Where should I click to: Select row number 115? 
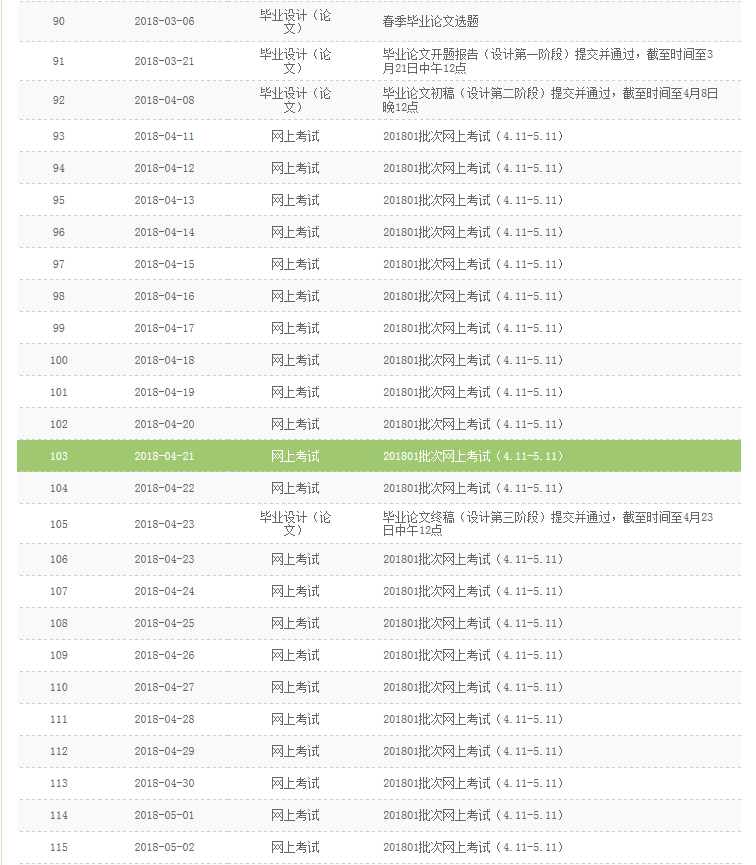(59, 847)
